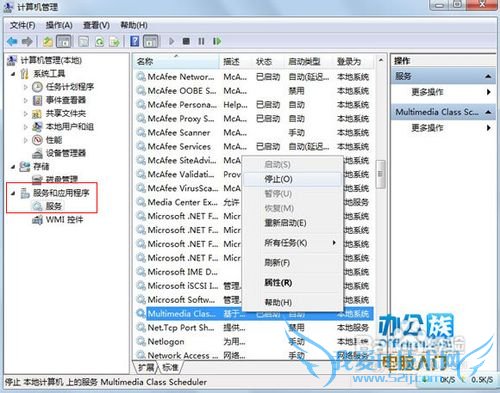
Task: Select 性能 icon in tree
Action: pos(37,140)
